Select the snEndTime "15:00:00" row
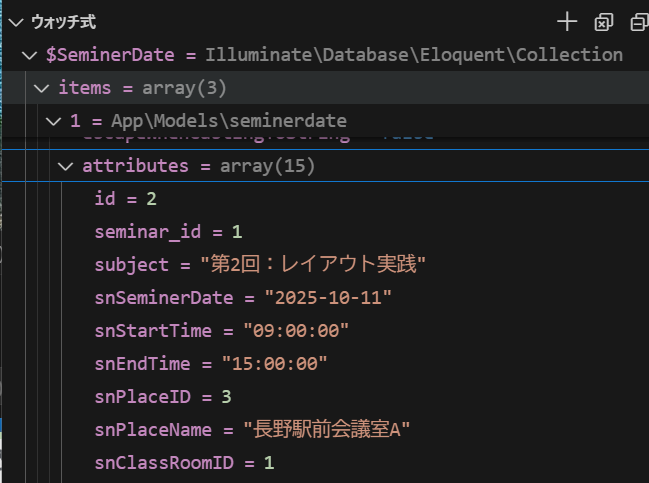Screen dimensions: 649x483 [325, 364]
